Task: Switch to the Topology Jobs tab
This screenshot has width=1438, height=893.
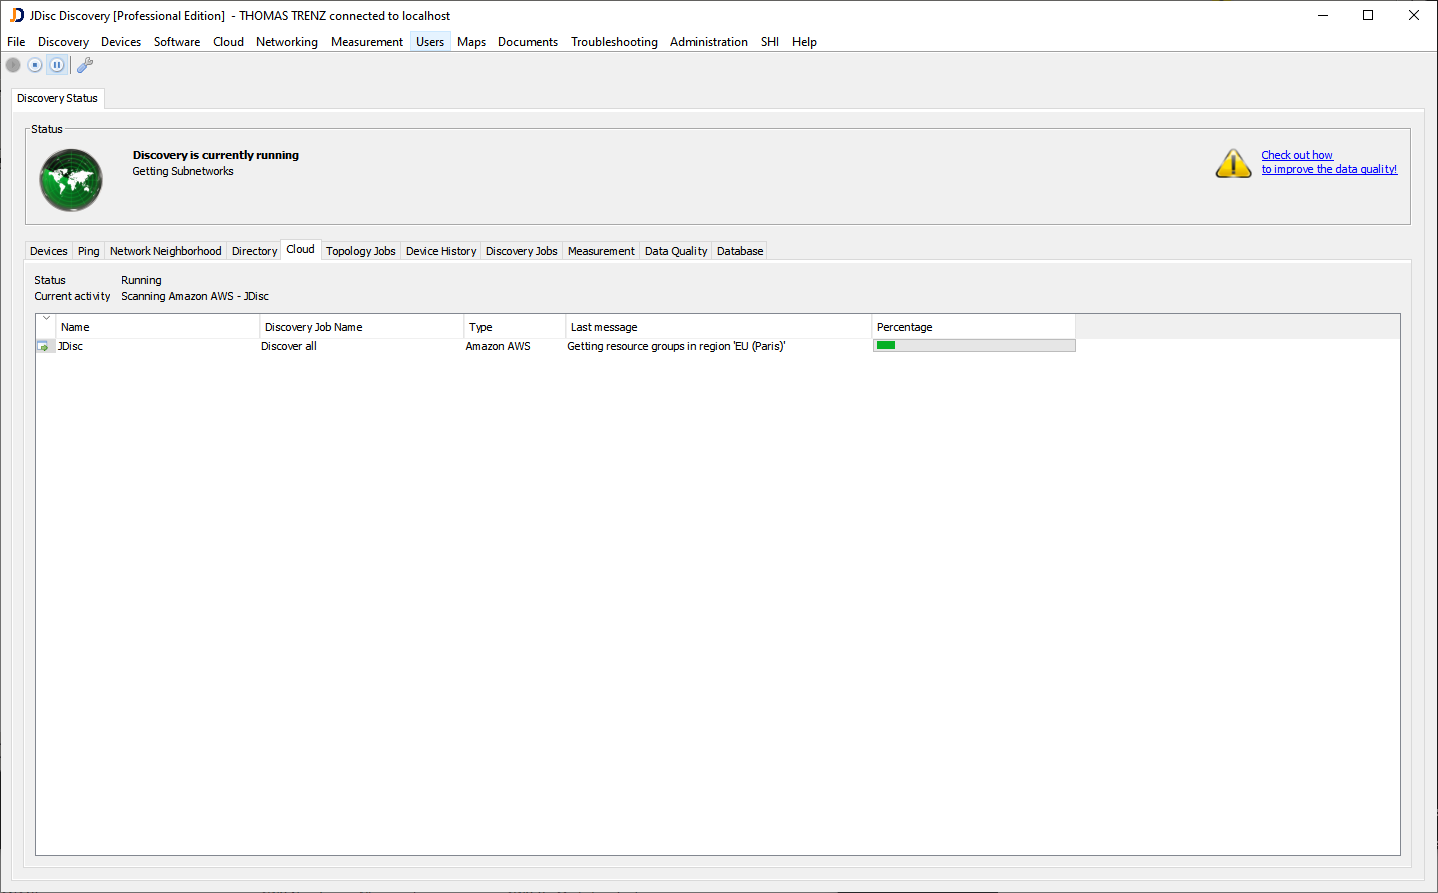Action: point(360,251)
